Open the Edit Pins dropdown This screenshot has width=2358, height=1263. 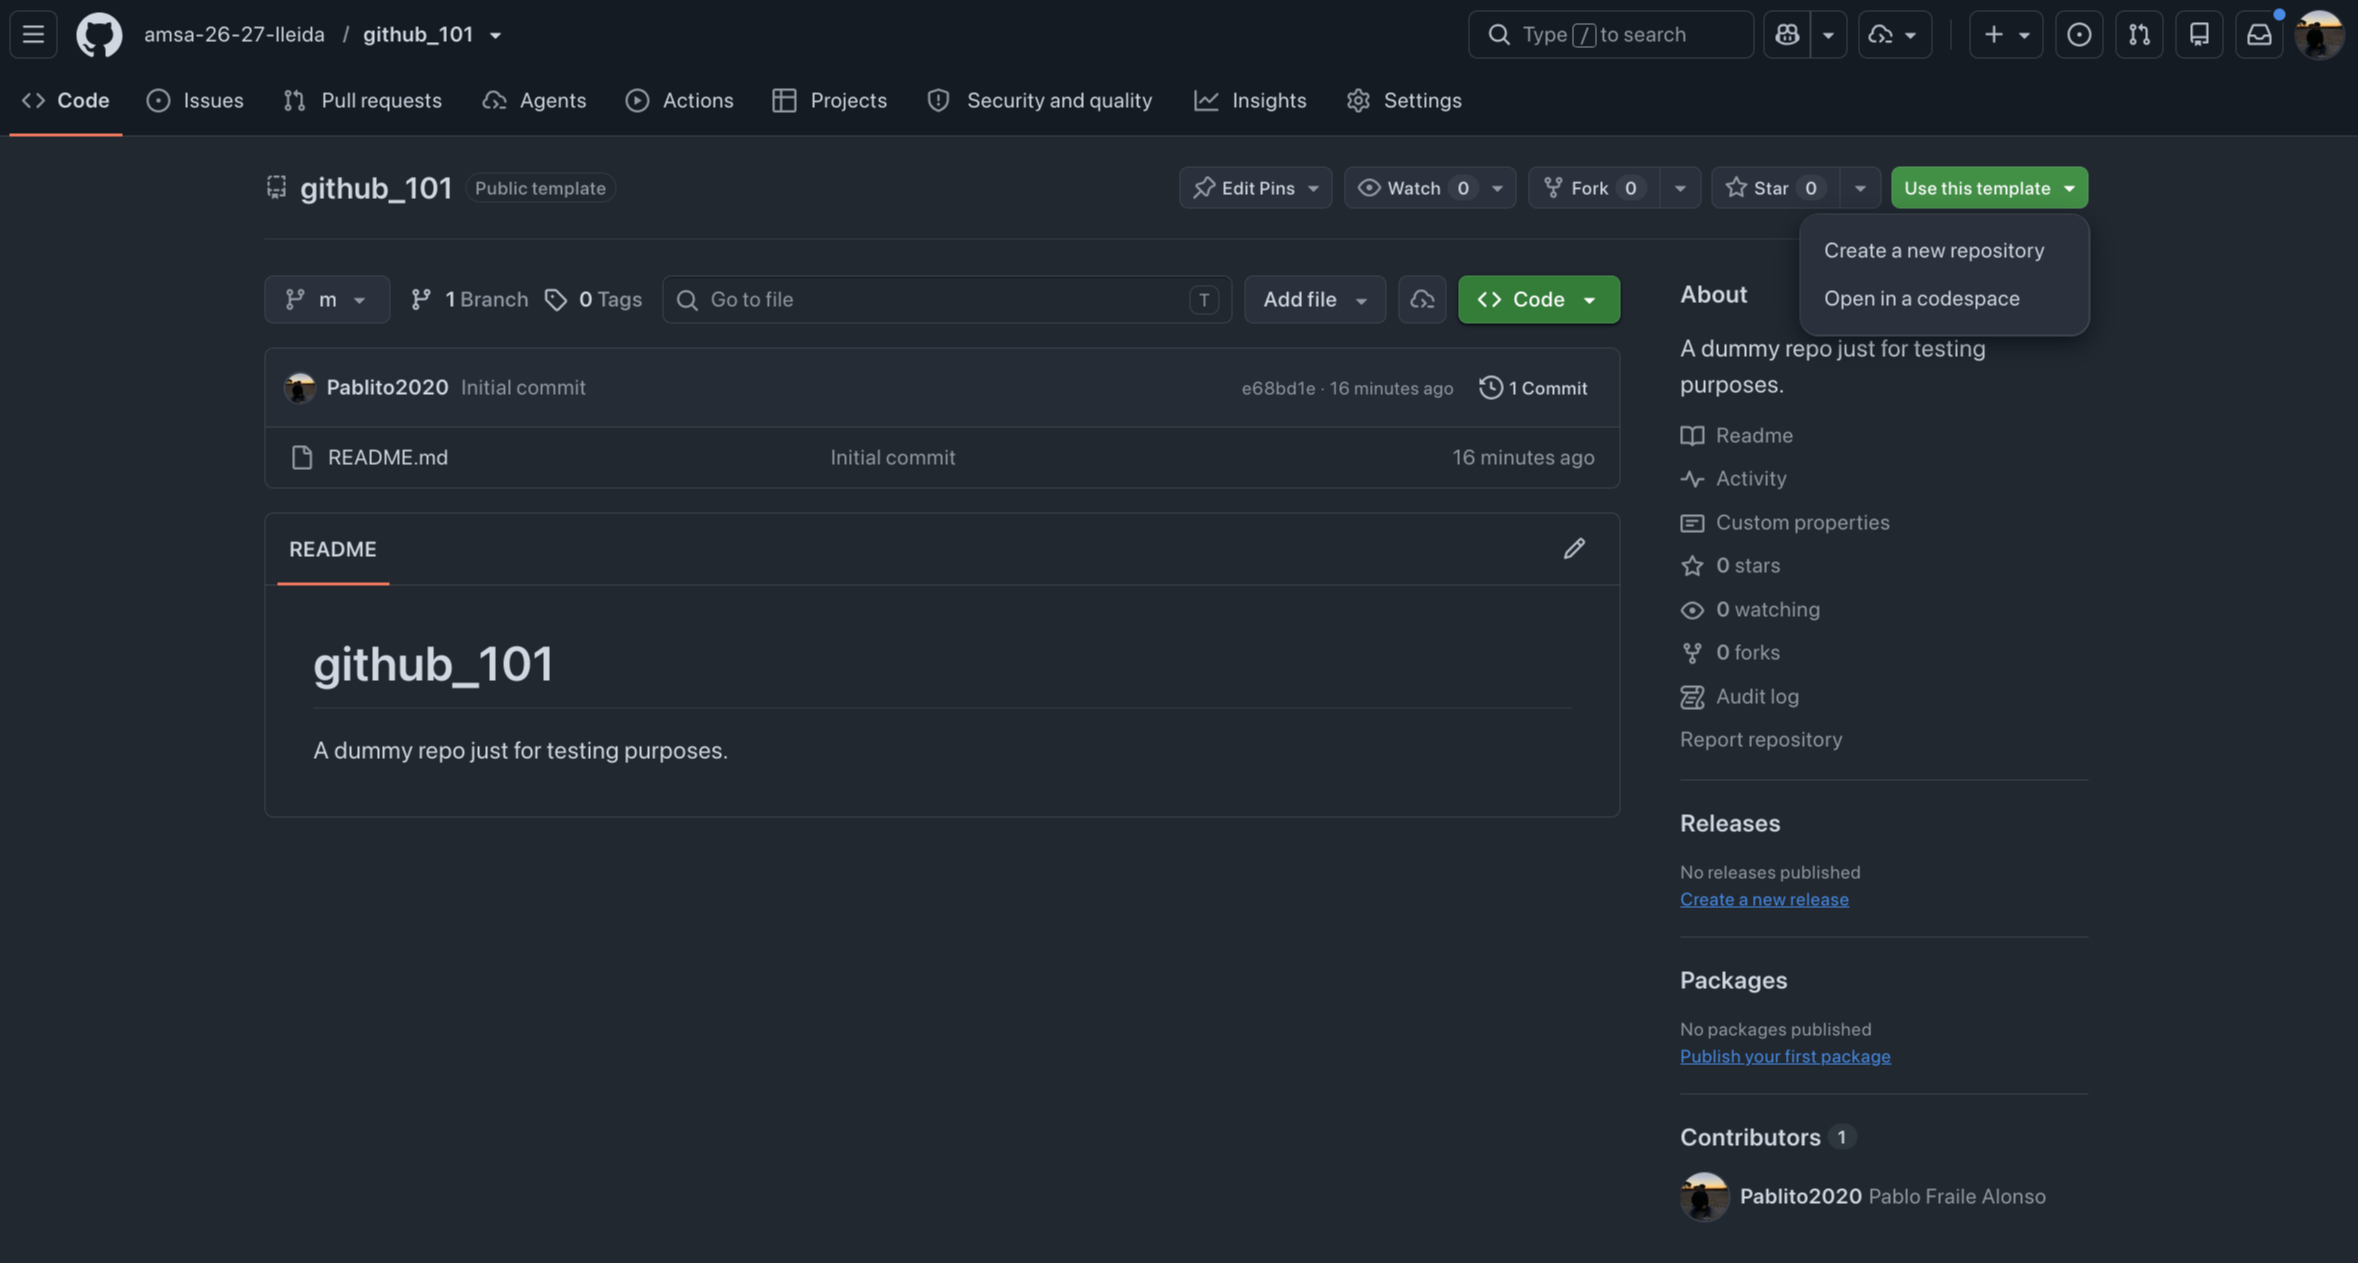1255,188
